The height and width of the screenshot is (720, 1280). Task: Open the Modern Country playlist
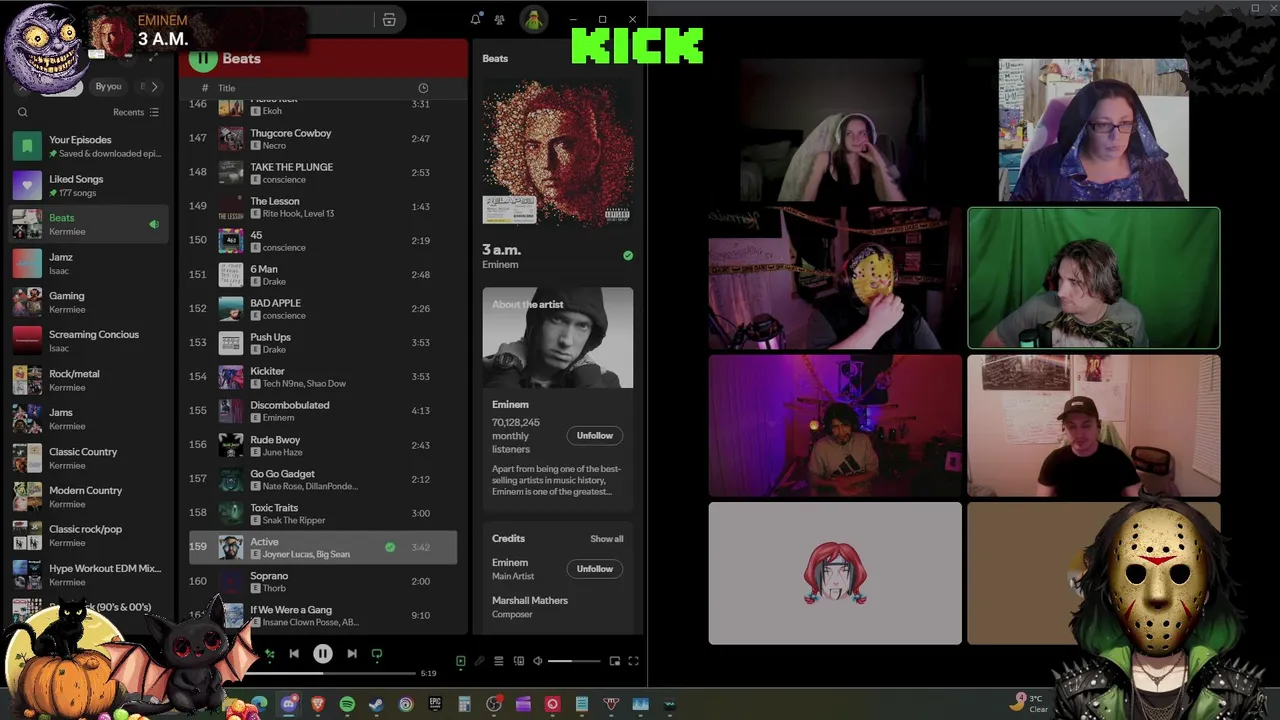click(x=90, y=497)
